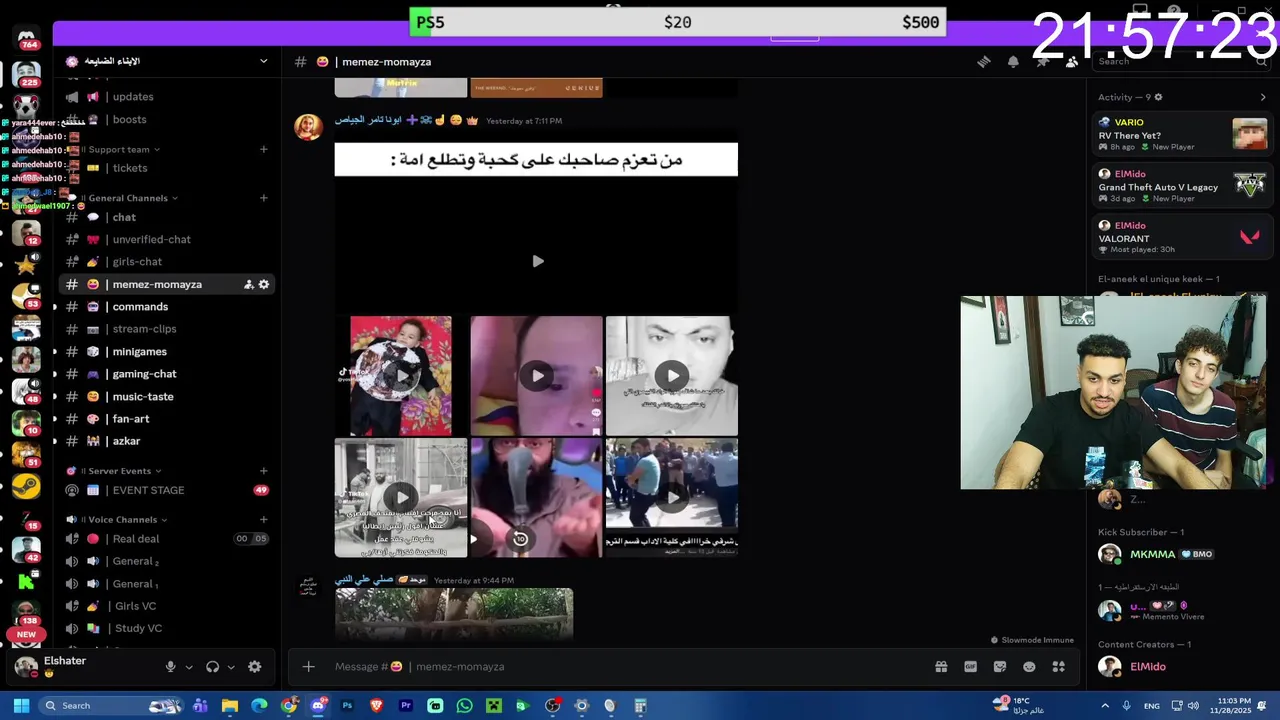The height and width of the screenshot is (720, 1280).
Task: Open the chat channel
Action: click(x=167, y=217)
